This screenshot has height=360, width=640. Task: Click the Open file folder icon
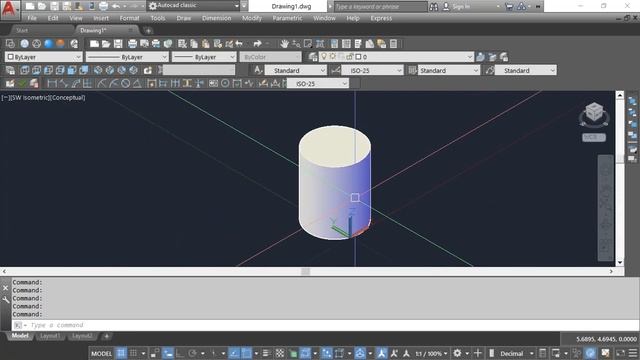[x=106, y=44]
